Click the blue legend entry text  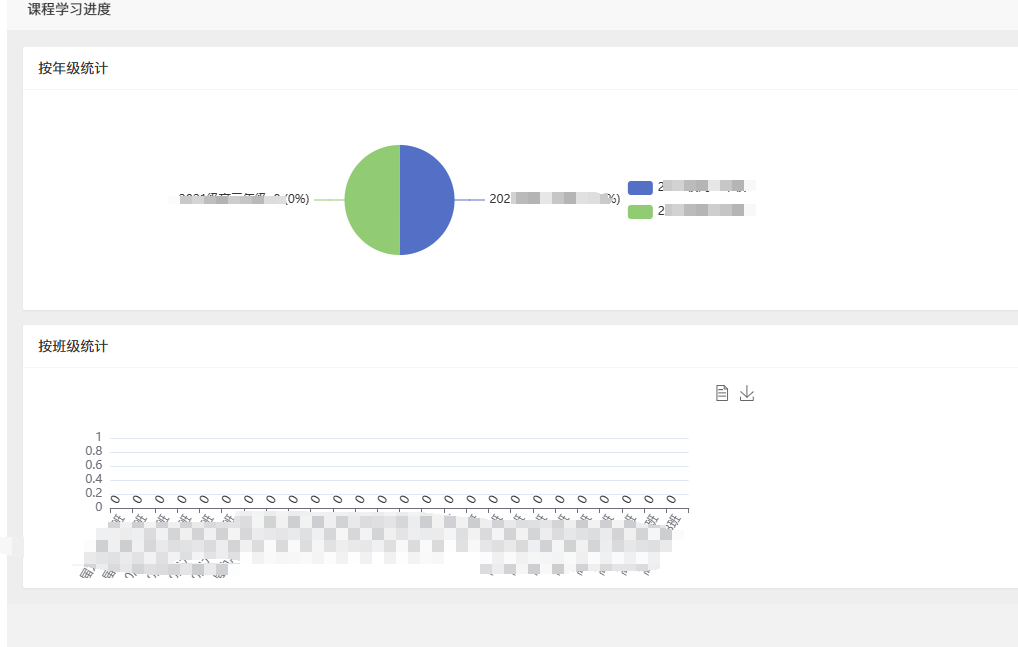click(x=706, y=186)
